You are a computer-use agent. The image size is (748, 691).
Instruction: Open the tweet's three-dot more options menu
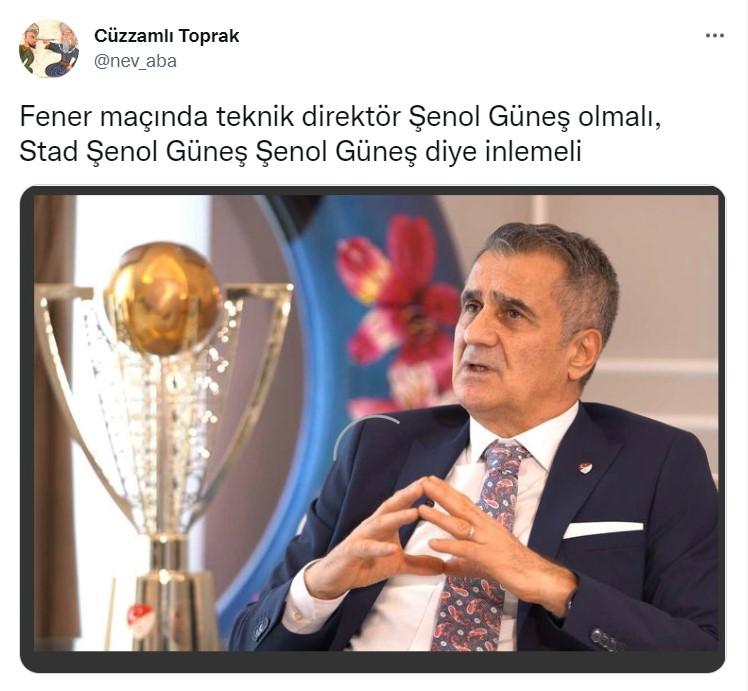pos(715,36)
